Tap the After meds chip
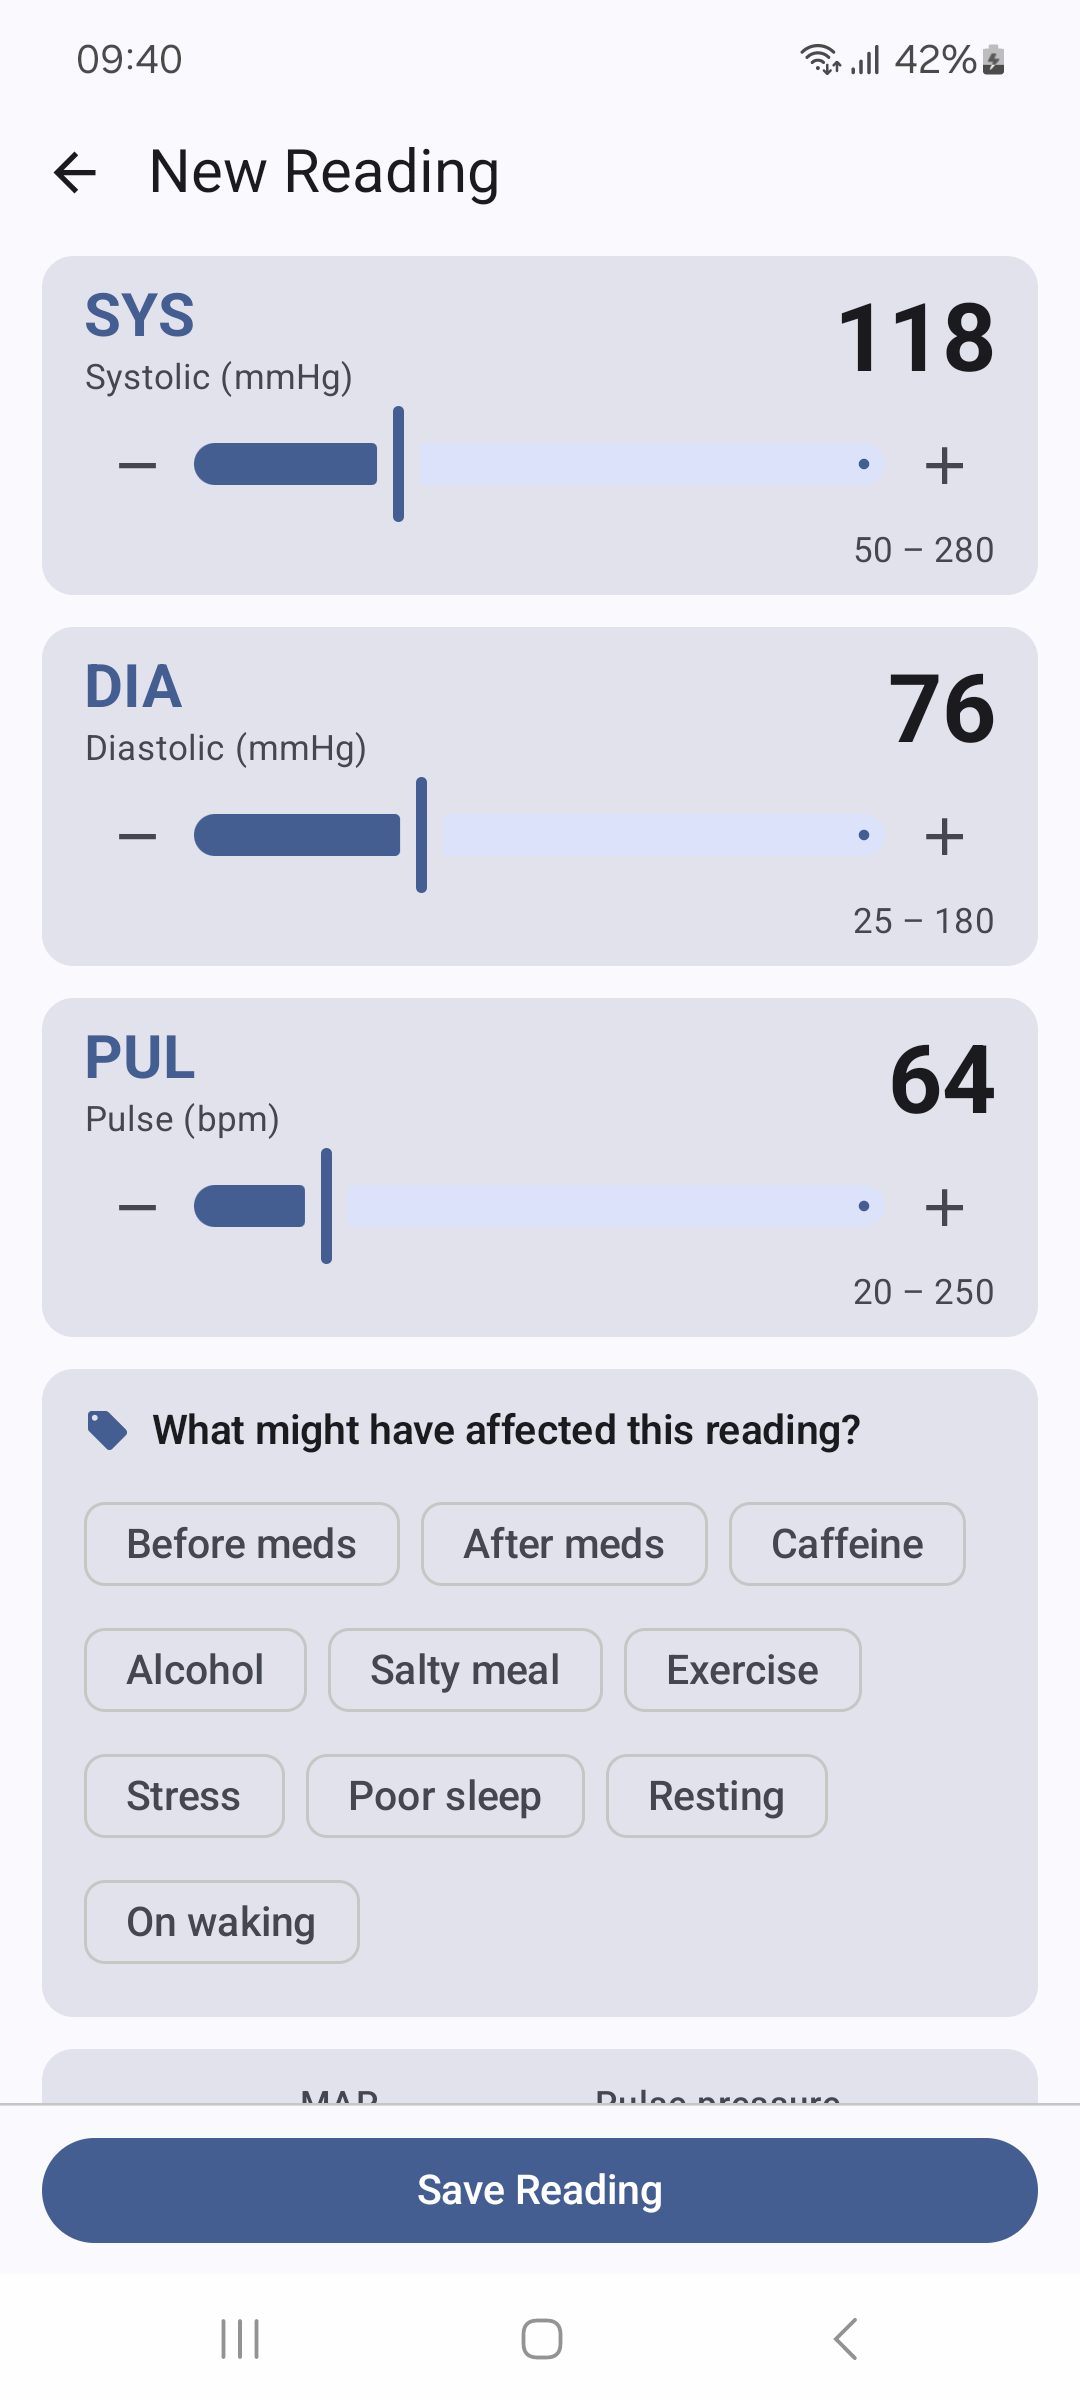The height and width of the screenshot is (2400, 1080). click(x=564, y=1544)
